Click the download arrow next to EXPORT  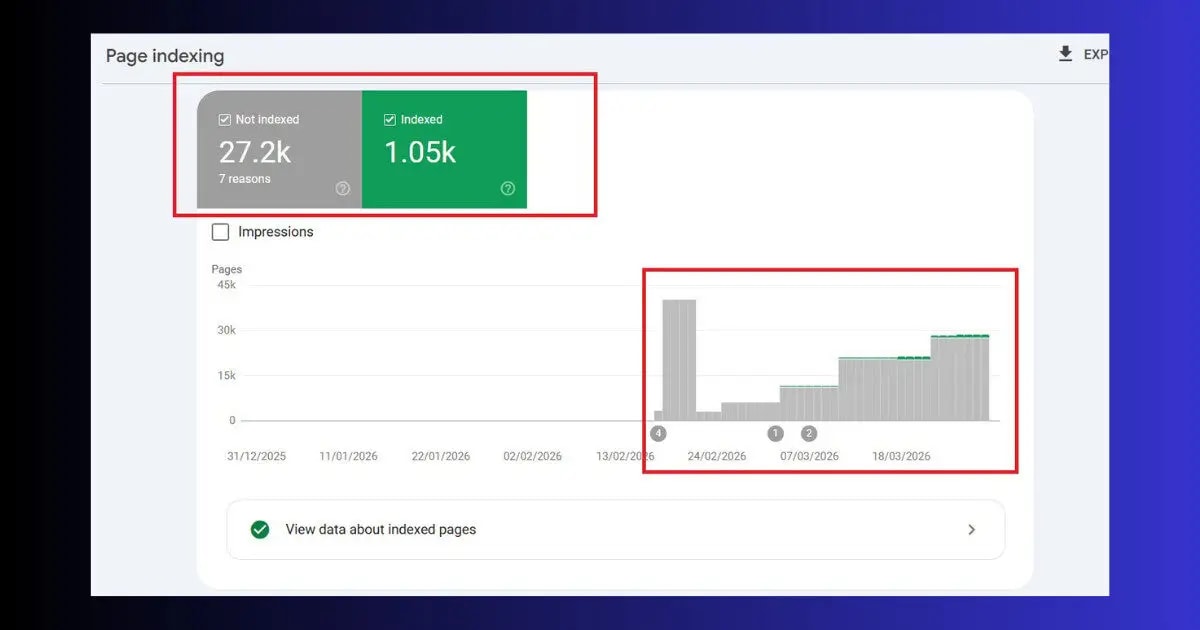(x=1066, y=54)
